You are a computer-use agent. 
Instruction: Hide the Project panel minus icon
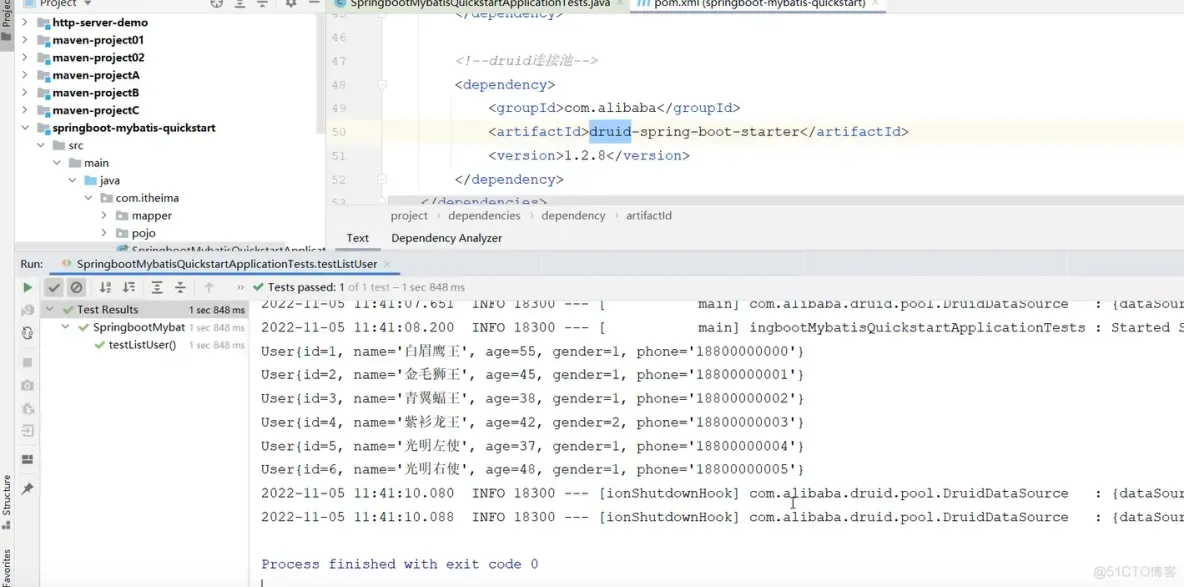[x=313, y=4]
